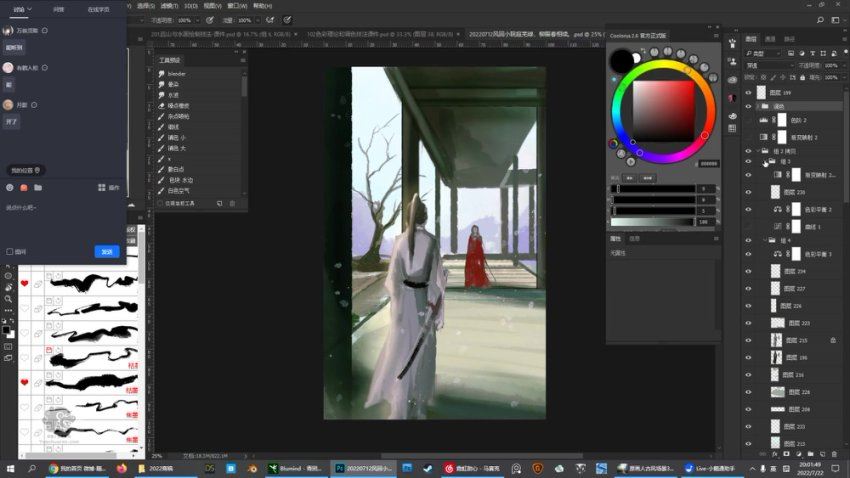Click the lock all icon in layers panel

pos(803,77)
